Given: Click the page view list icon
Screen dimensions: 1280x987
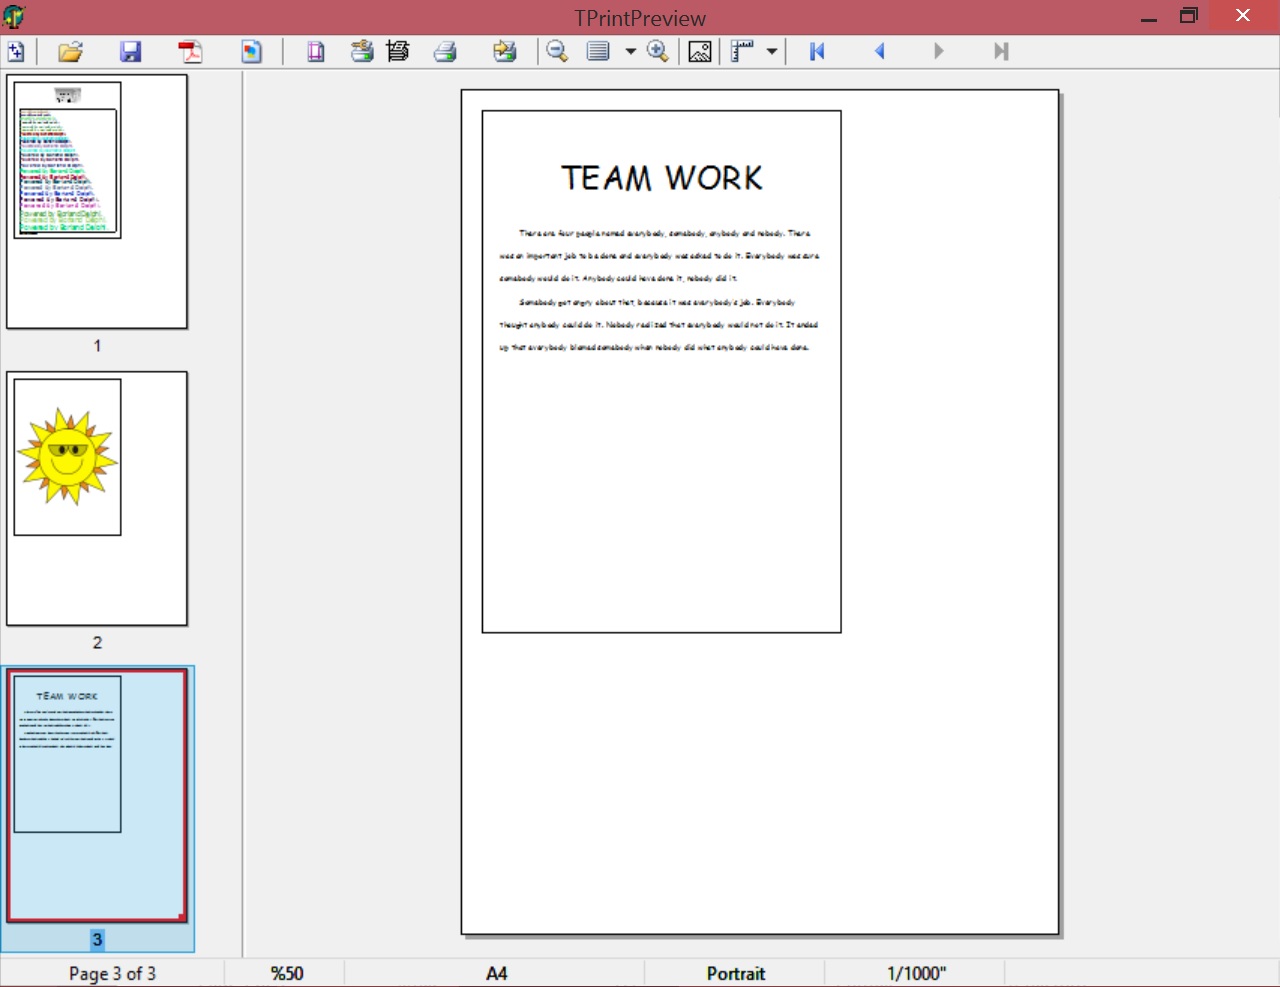Looking at the screenshot, I should click(x=598, y=51).
